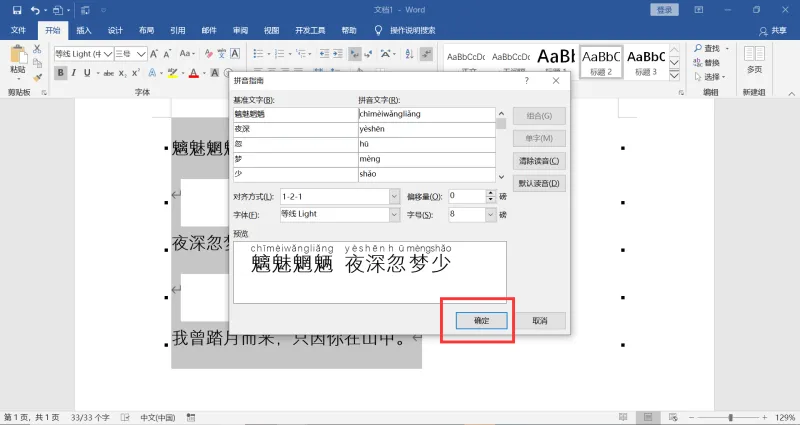Select the 标题 2 style thumbnail
Viewport: 800px width, 425px height.
[601, 61]
